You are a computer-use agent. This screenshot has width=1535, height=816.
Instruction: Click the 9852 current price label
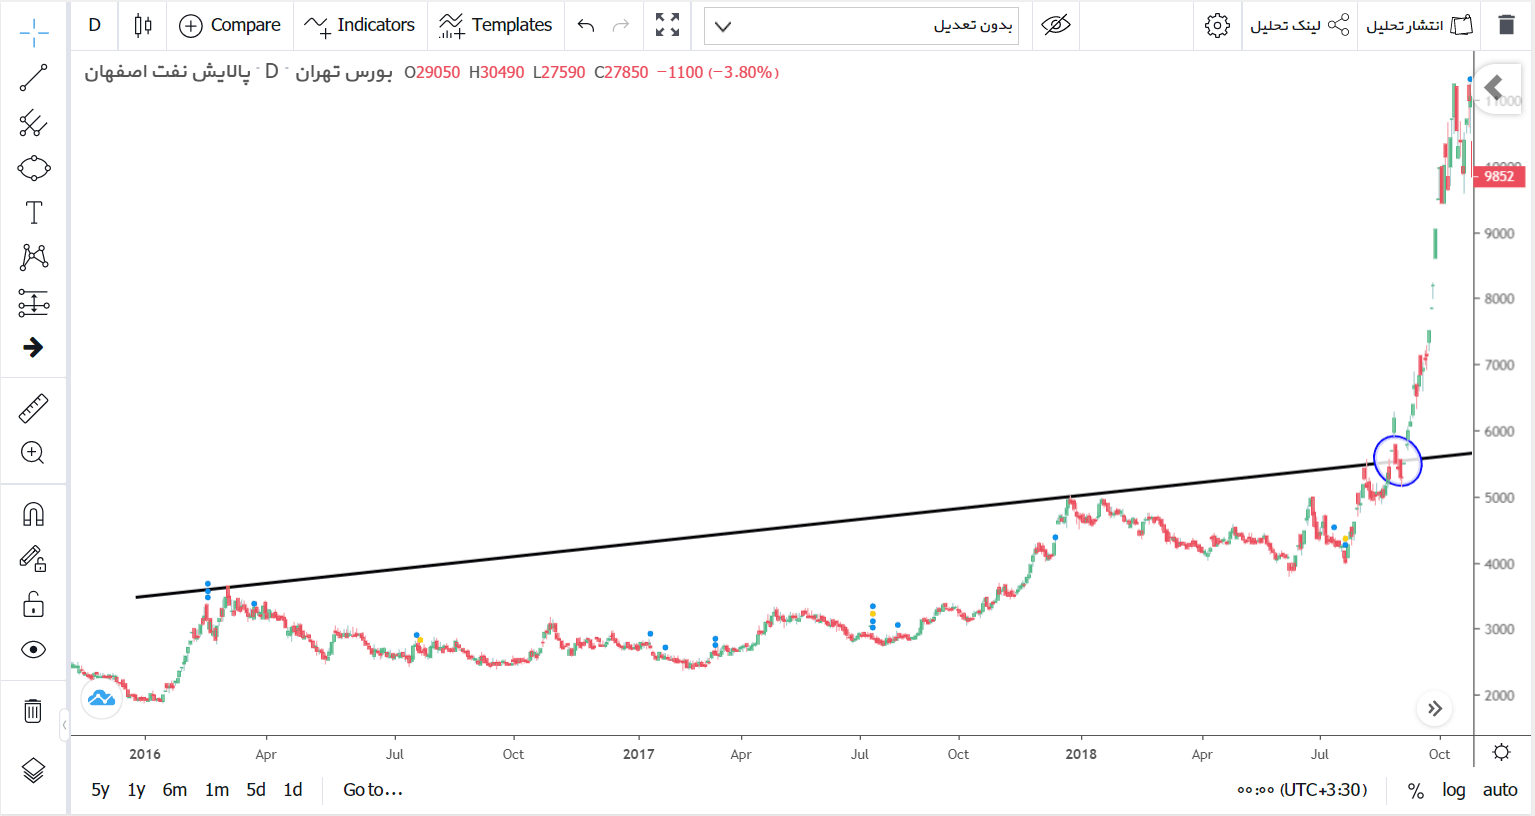1499,176
